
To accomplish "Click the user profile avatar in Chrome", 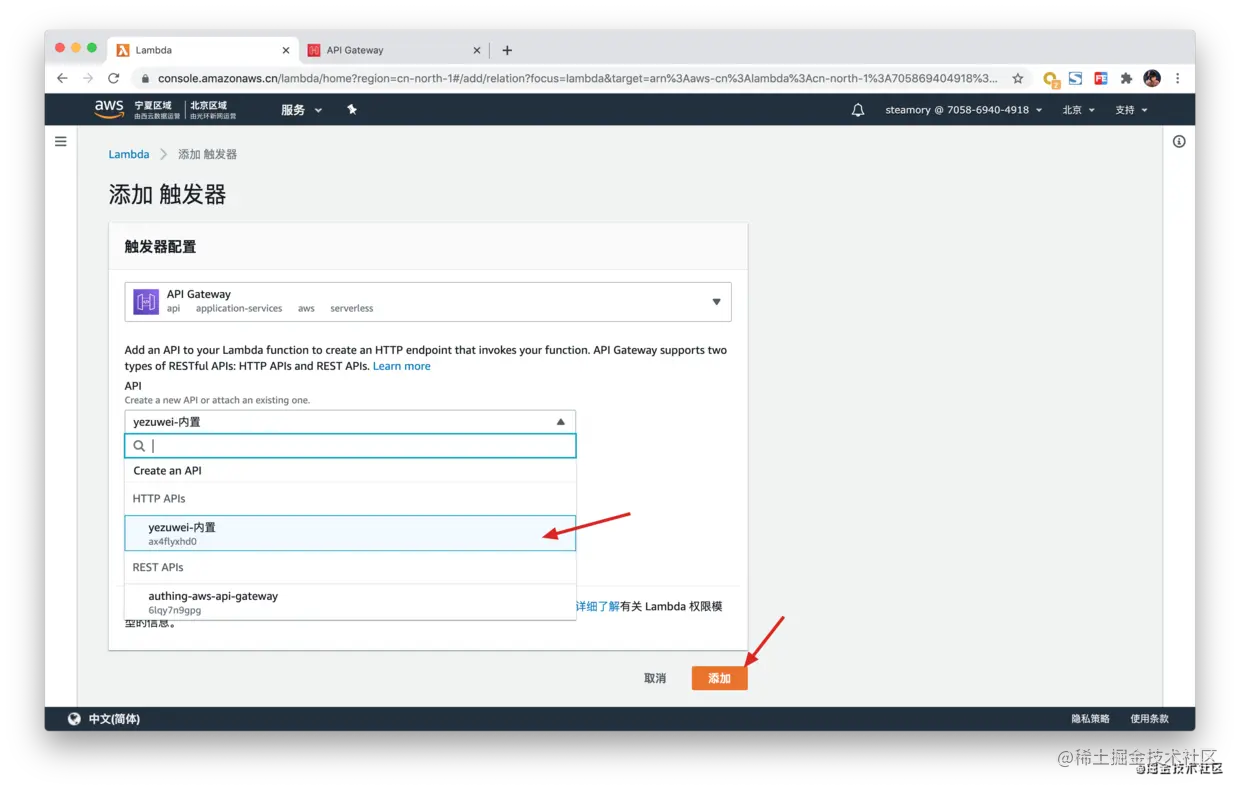I will coord(1152,78).
